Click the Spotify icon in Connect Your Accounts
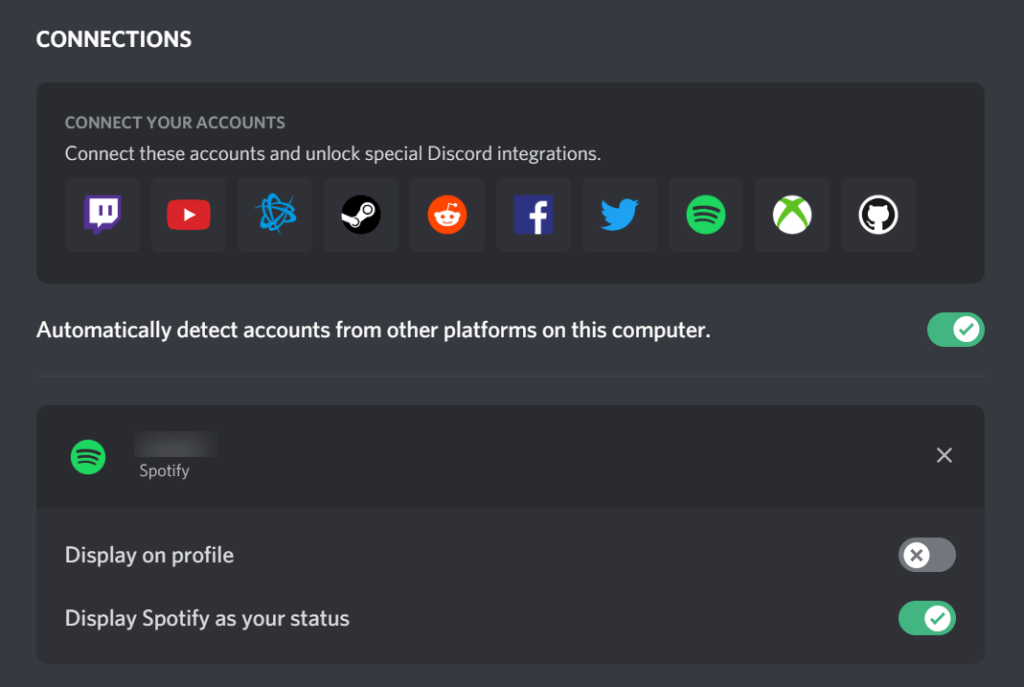 tap(706, 214)
